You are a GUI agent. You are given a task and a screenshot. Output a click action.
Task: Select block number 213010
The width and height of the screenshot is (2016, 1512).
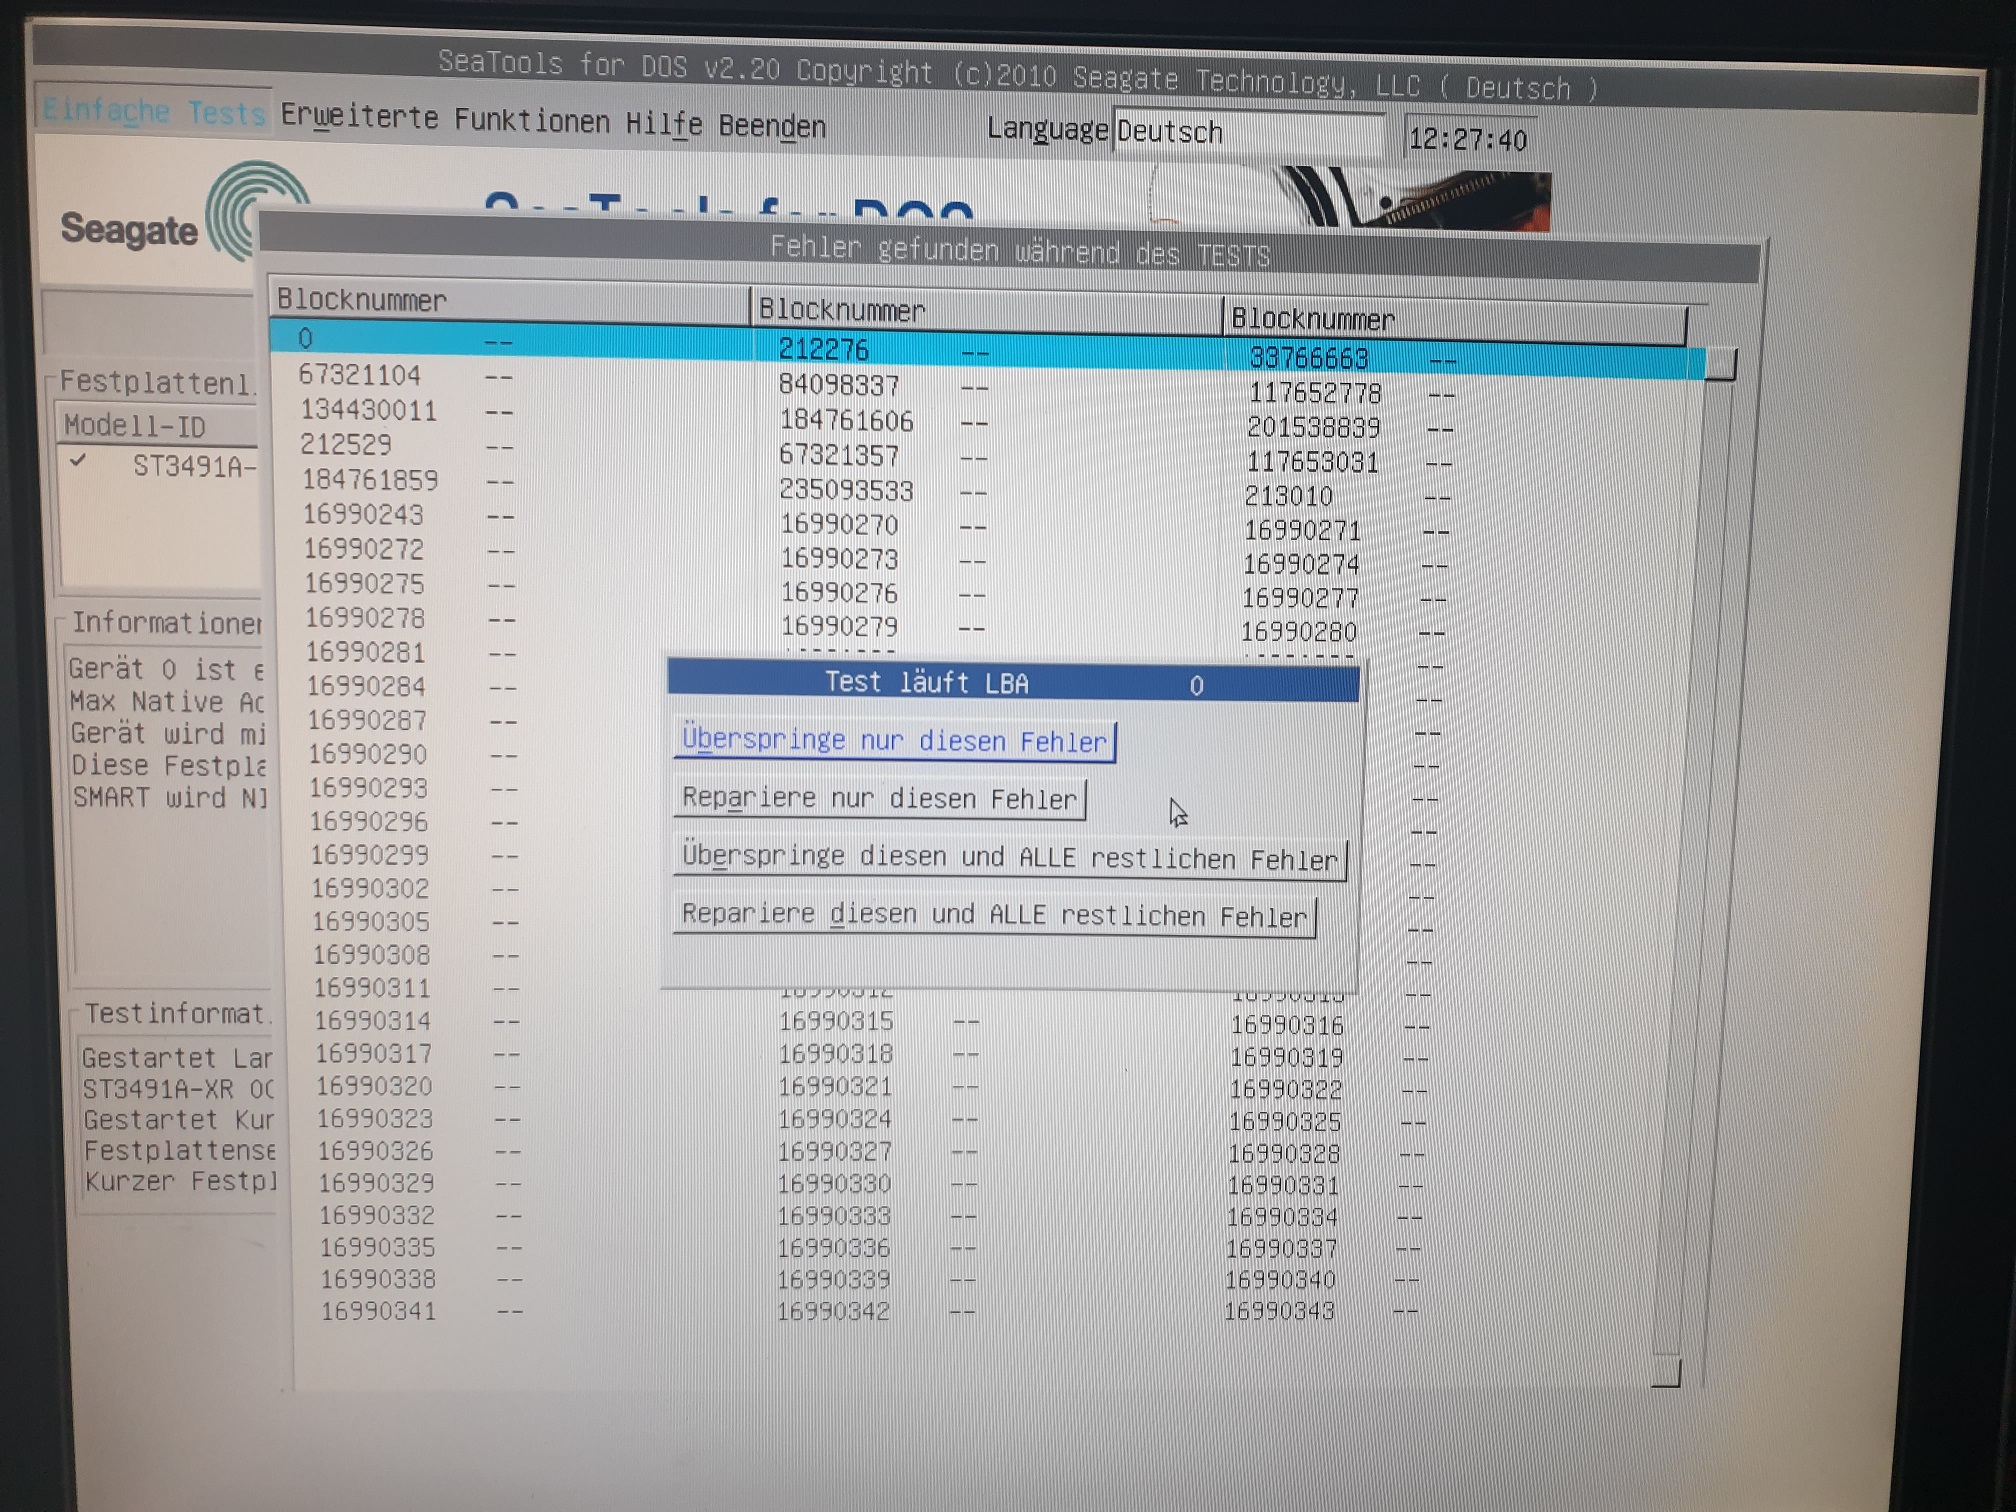point(1289,496)
